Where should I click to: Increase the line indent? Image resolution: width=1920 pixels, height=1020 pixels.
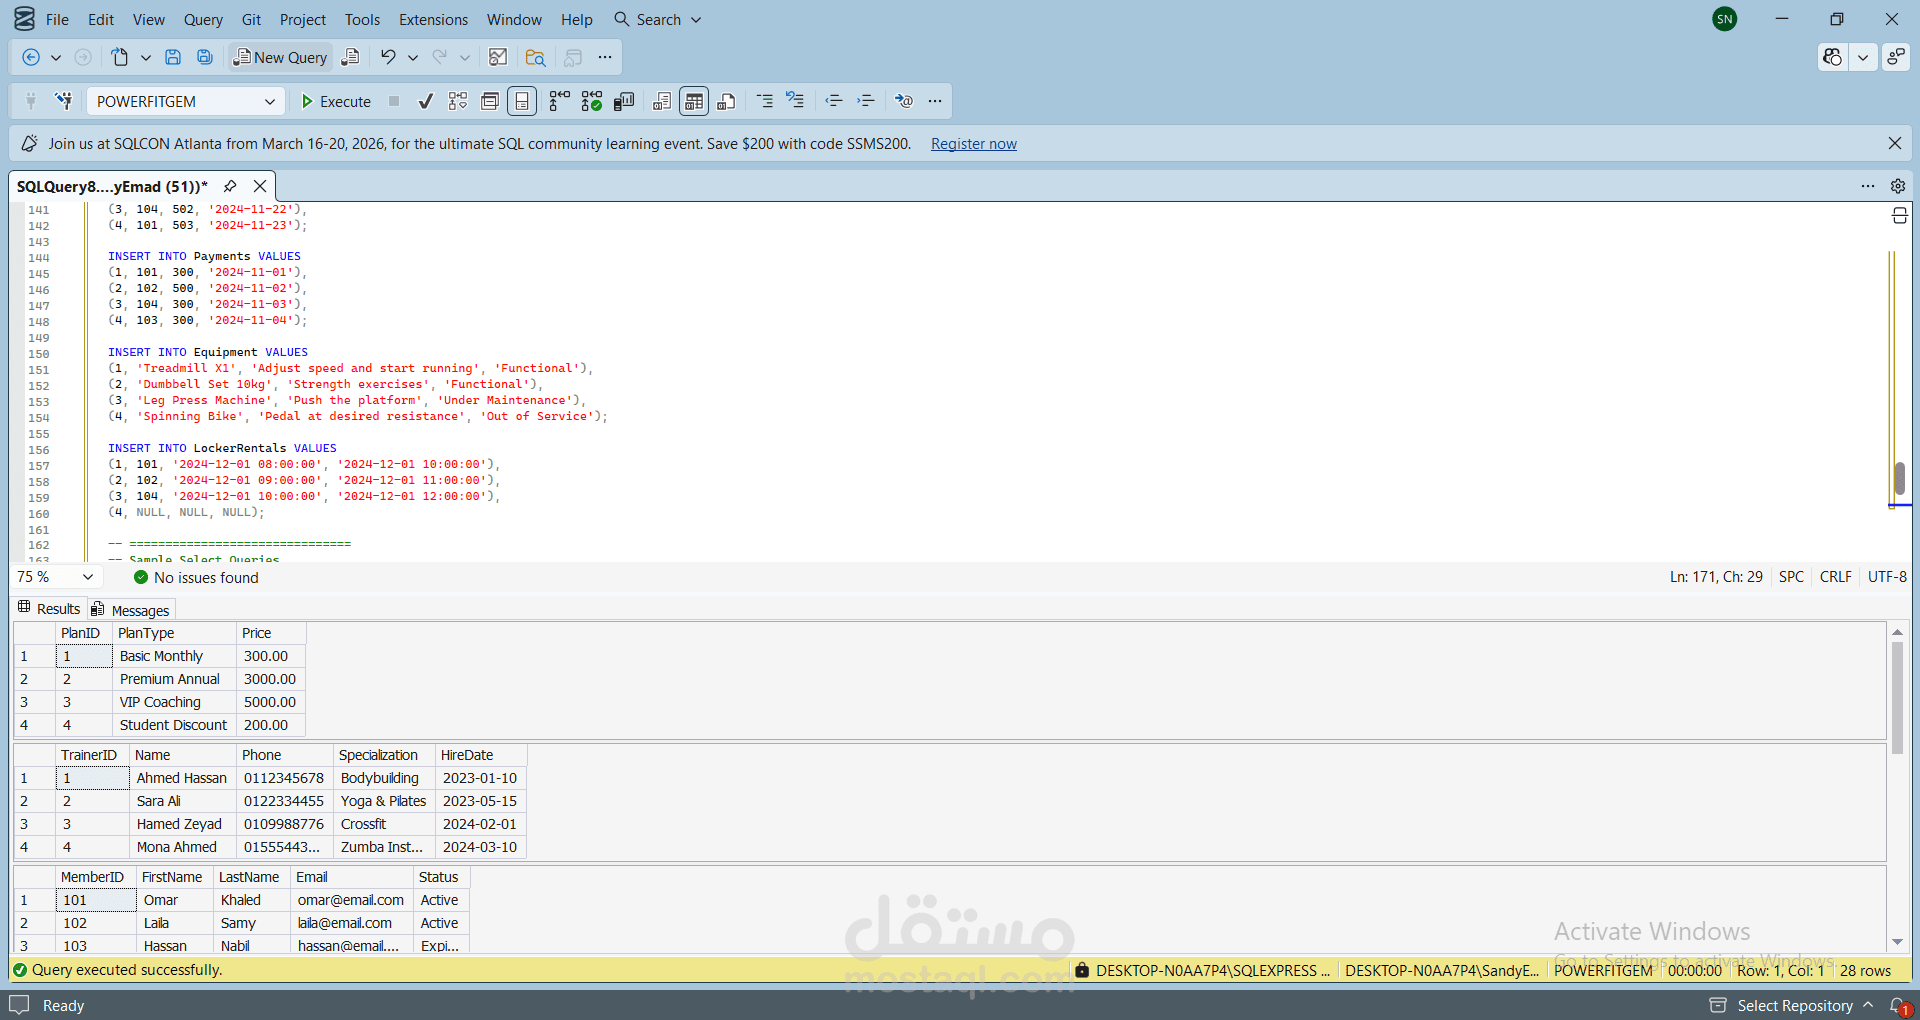click(866, 101)
